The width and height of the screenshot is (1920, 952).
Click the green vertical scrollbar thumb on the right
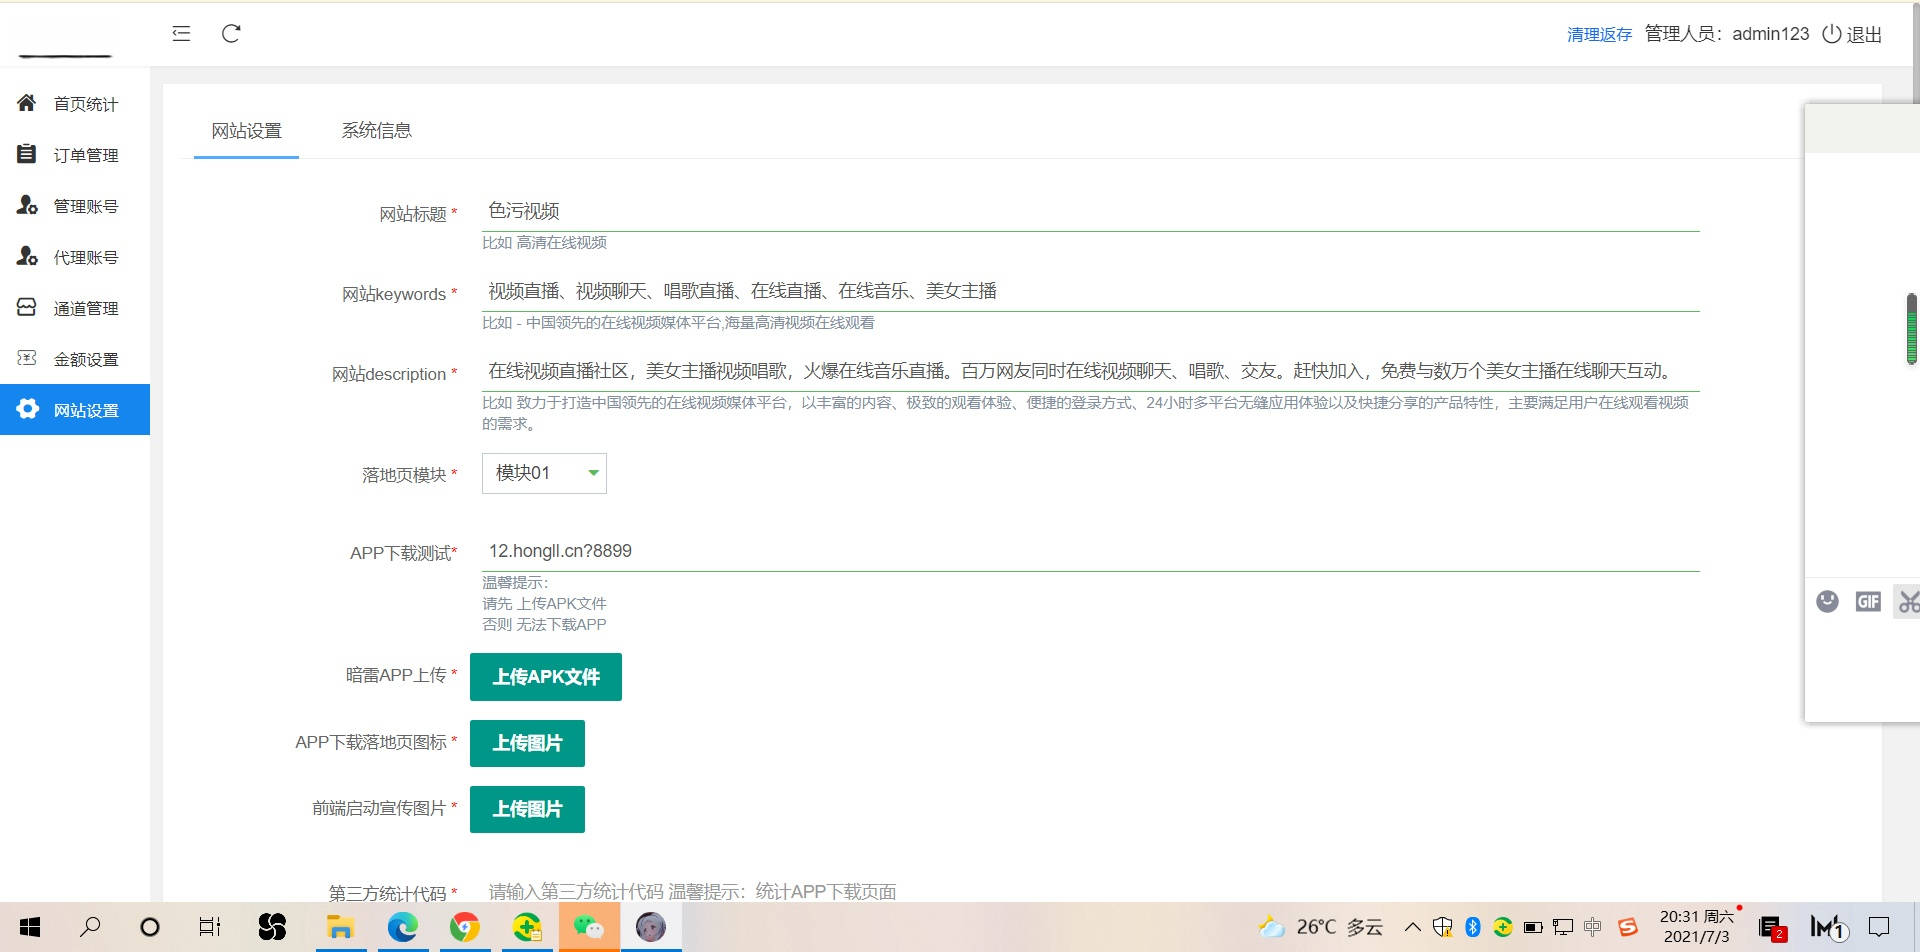[1911, 329]
